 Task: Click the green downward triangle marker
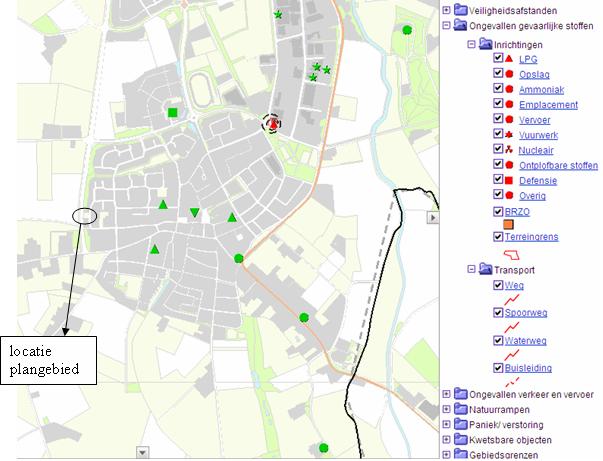pos(195,212)
